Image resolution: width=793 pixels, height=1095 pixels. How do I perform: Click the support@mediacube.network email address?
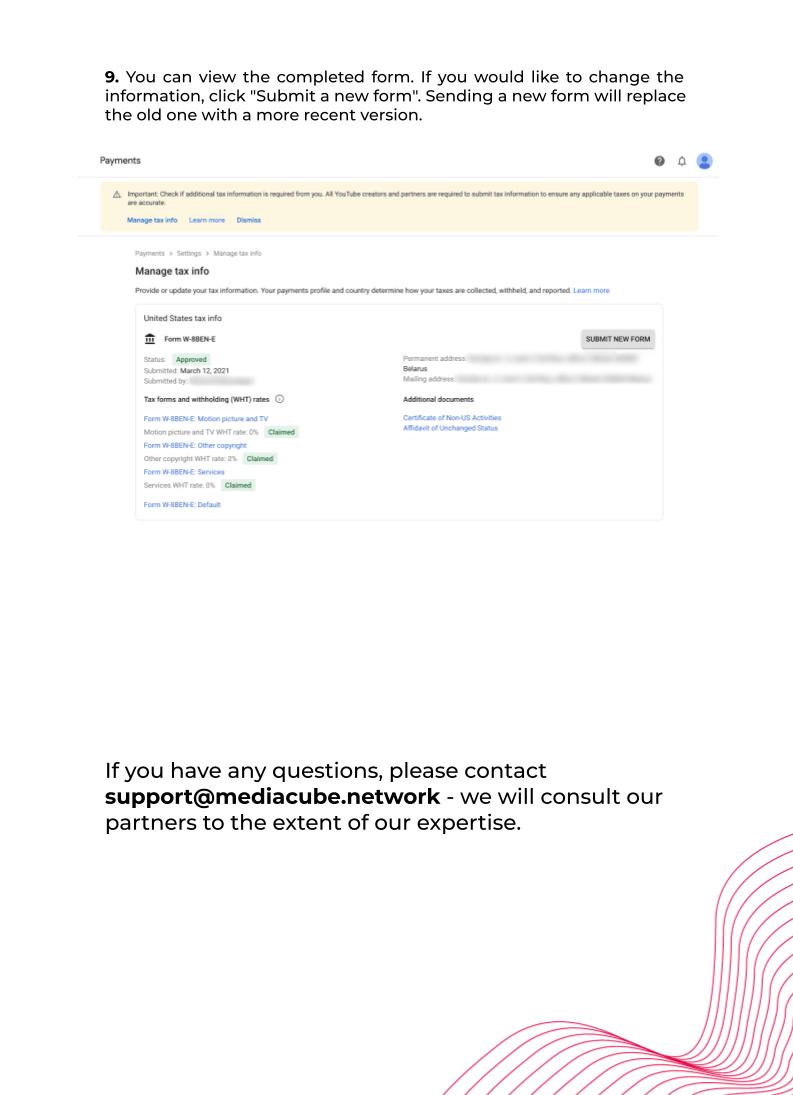[x=272, y=797]
